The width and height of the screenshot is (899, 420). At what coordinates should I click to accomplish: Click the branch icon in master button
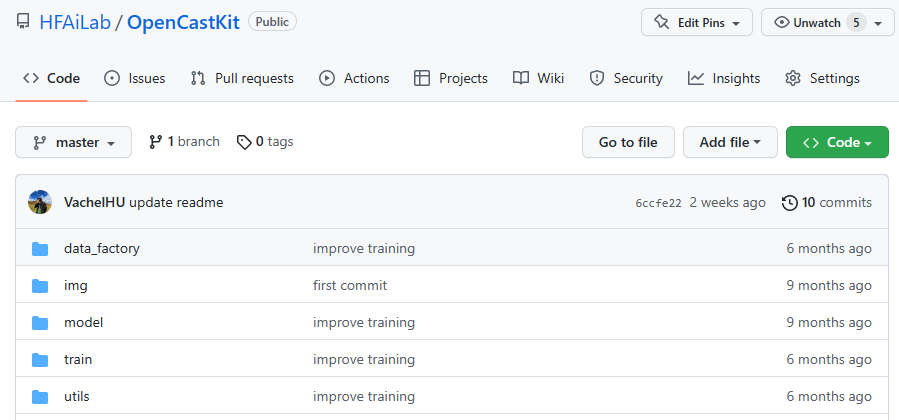point(40,142)
